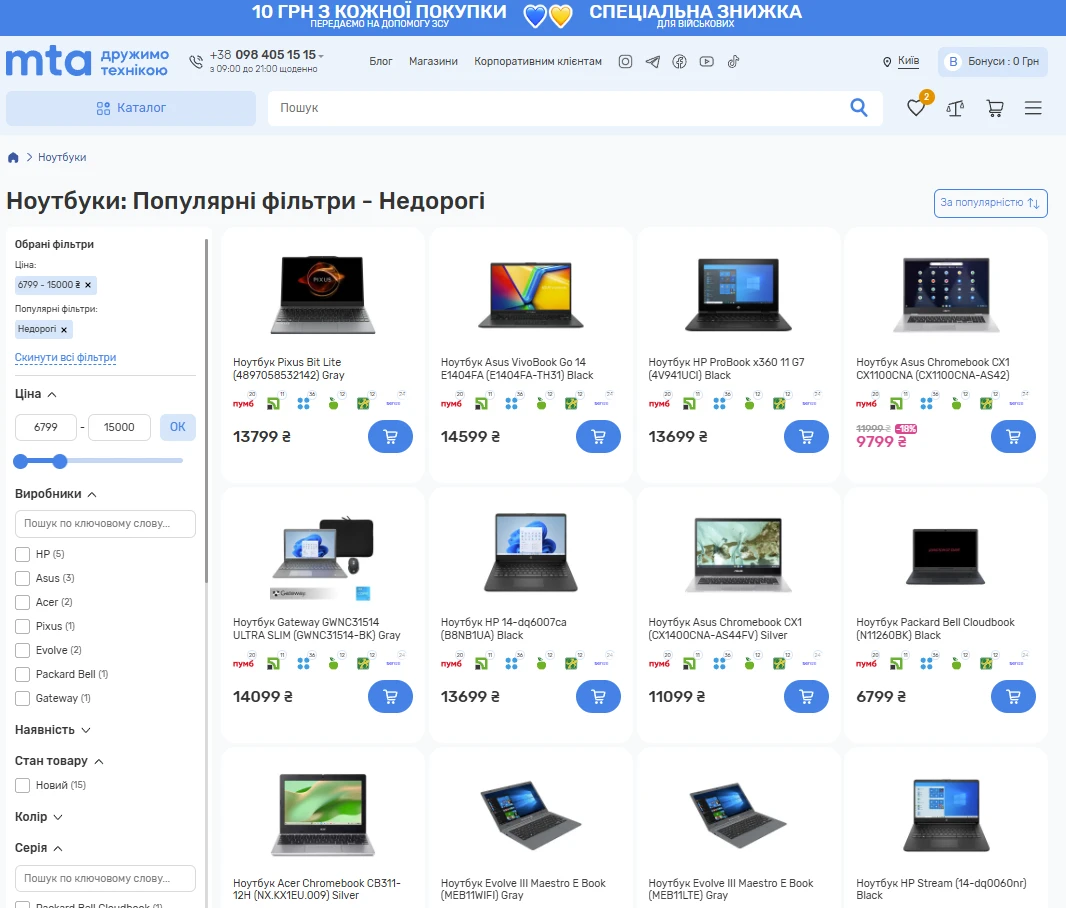
Task: Collapse the Виробники filter section
Action: (x=56, y=494)
